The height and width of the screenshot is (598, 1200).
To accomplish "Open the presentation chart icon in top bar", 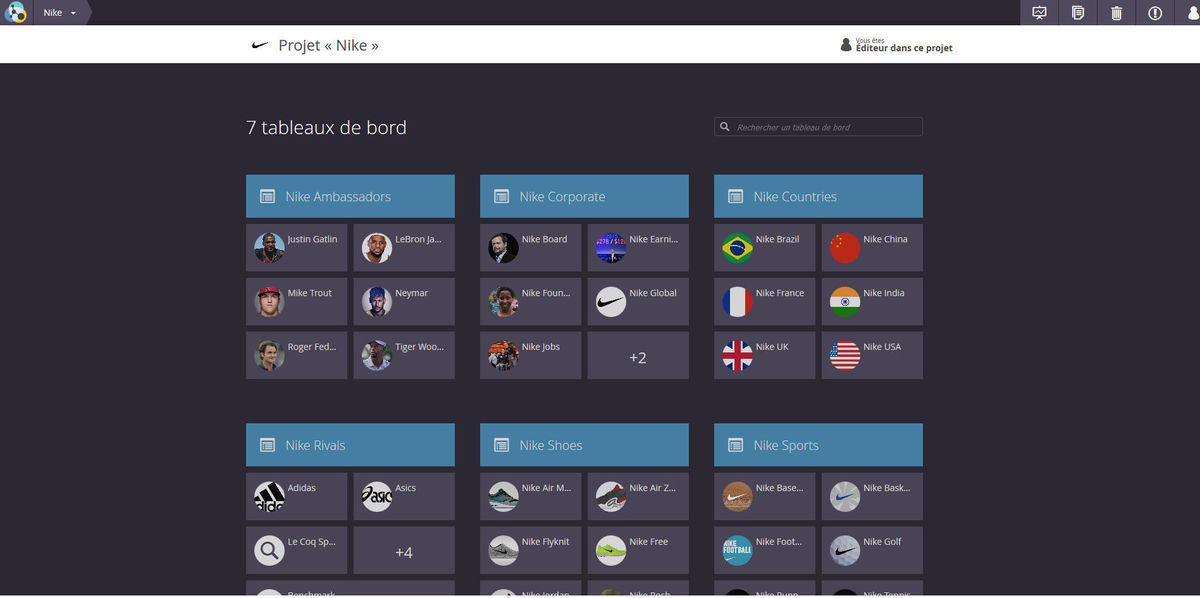I will 1039,13.
